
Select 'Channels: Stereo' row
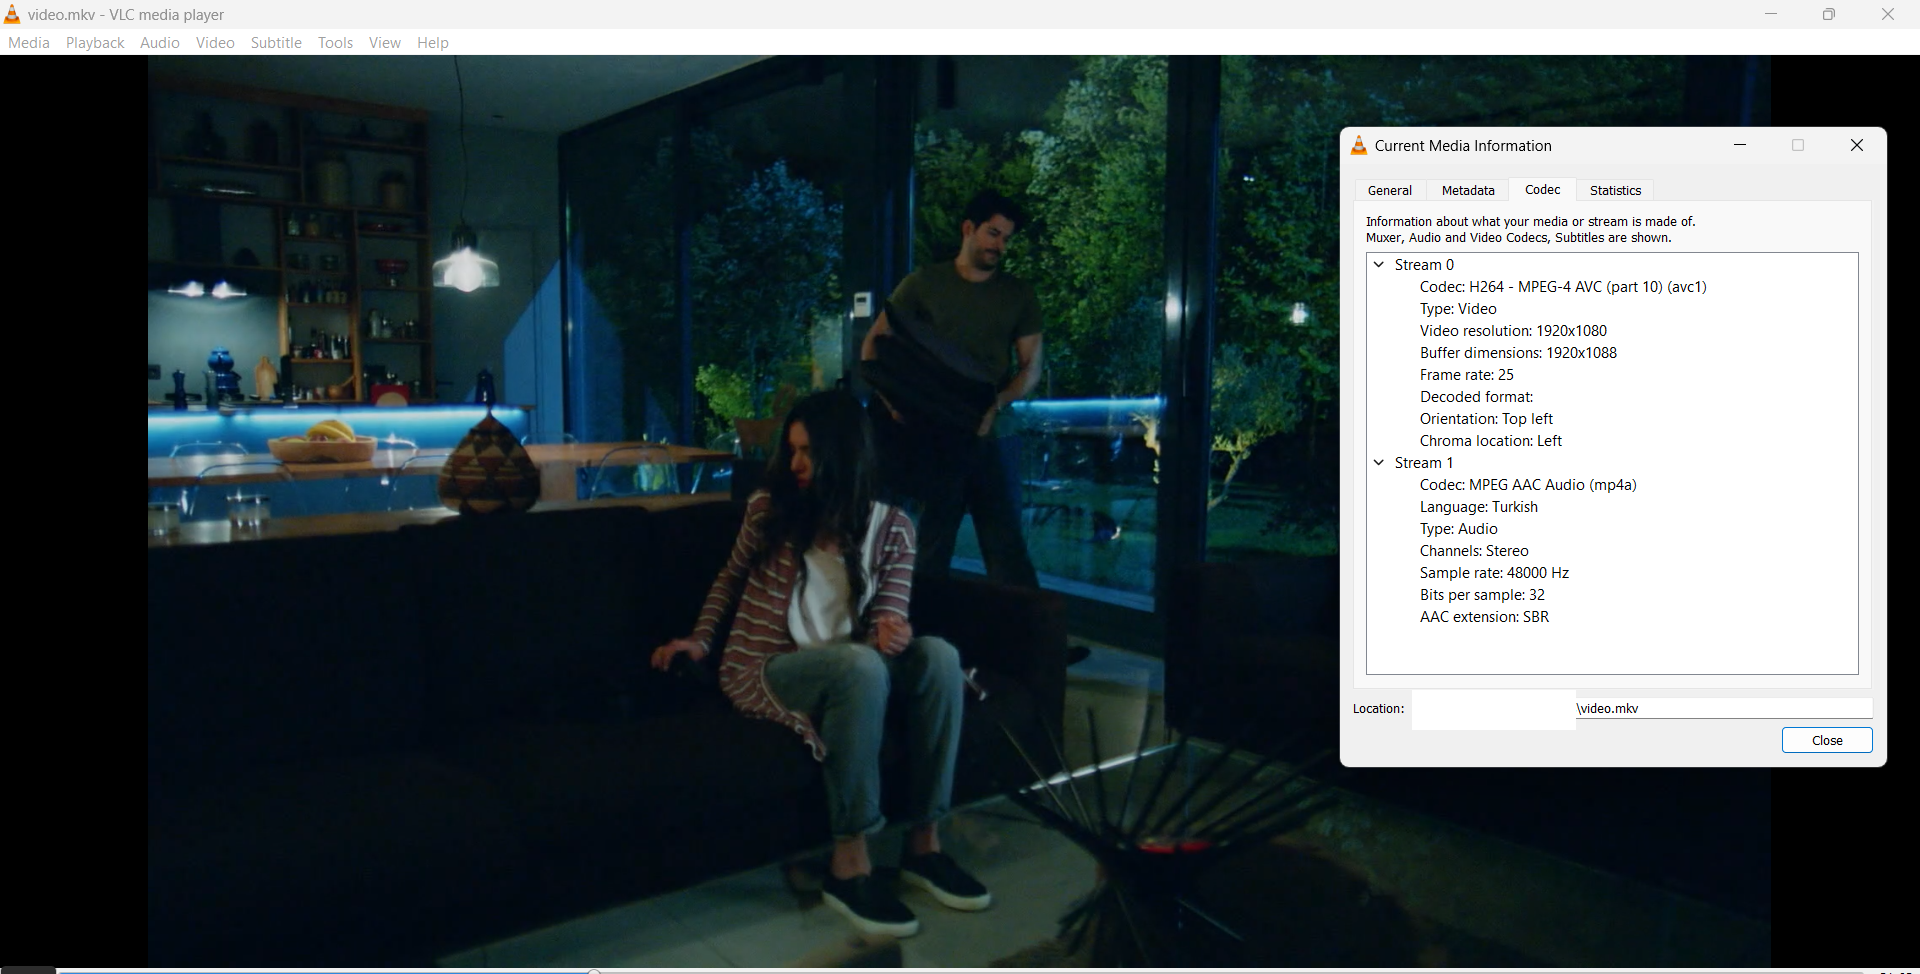1474,551
